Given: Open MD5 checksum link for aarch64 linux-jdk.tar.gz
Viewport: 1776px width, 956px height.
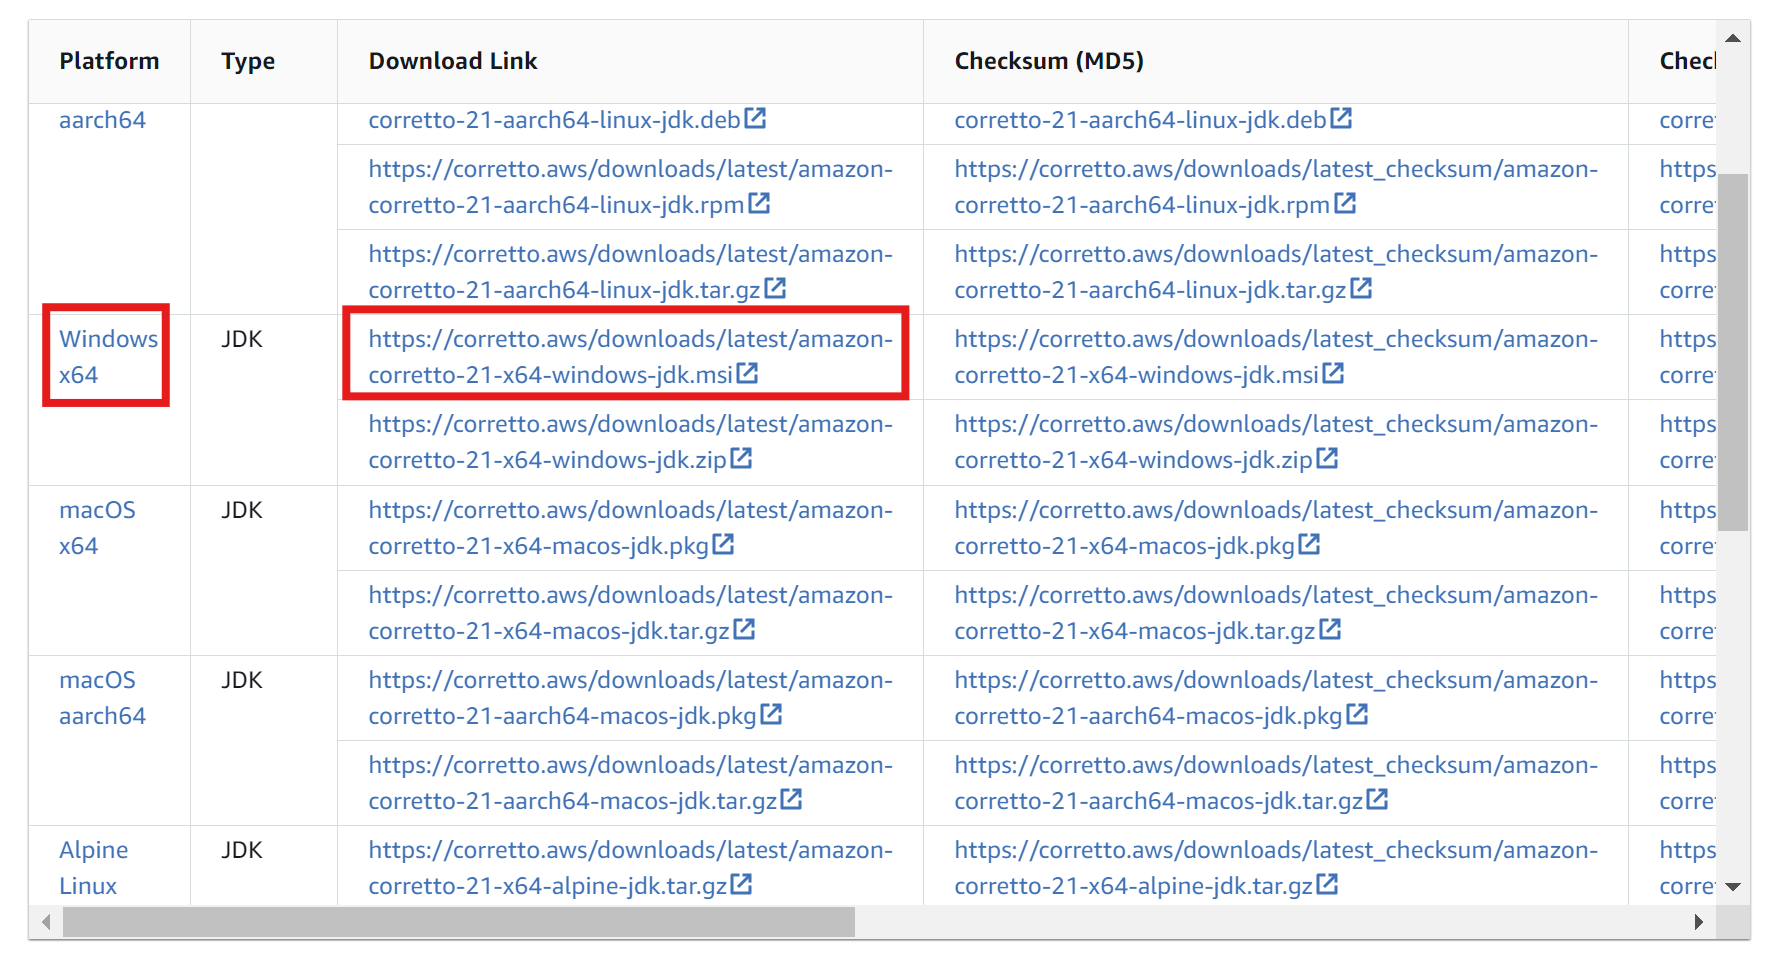Looking at the screenshot, I should (x=1276, y=272).
